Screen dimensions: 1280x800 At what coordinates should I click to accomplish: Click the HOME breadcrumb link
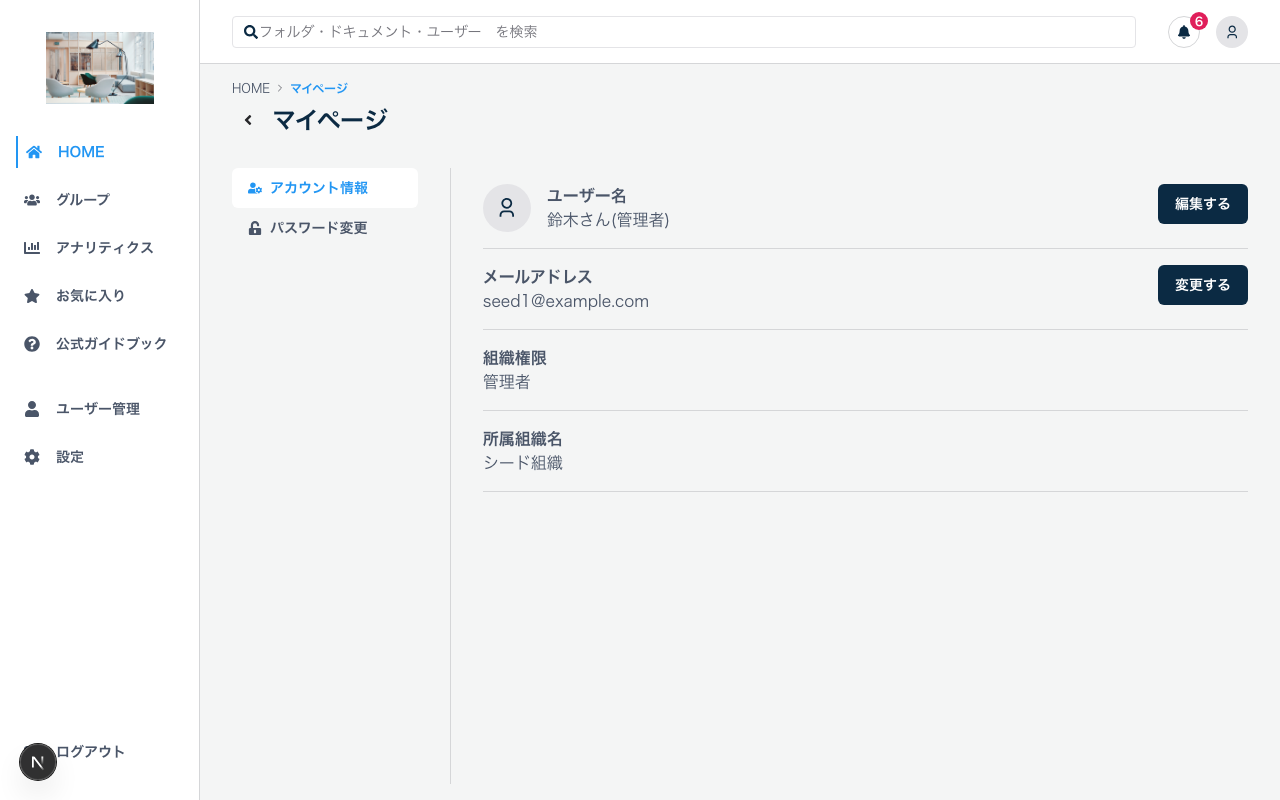tap(251, 88)
